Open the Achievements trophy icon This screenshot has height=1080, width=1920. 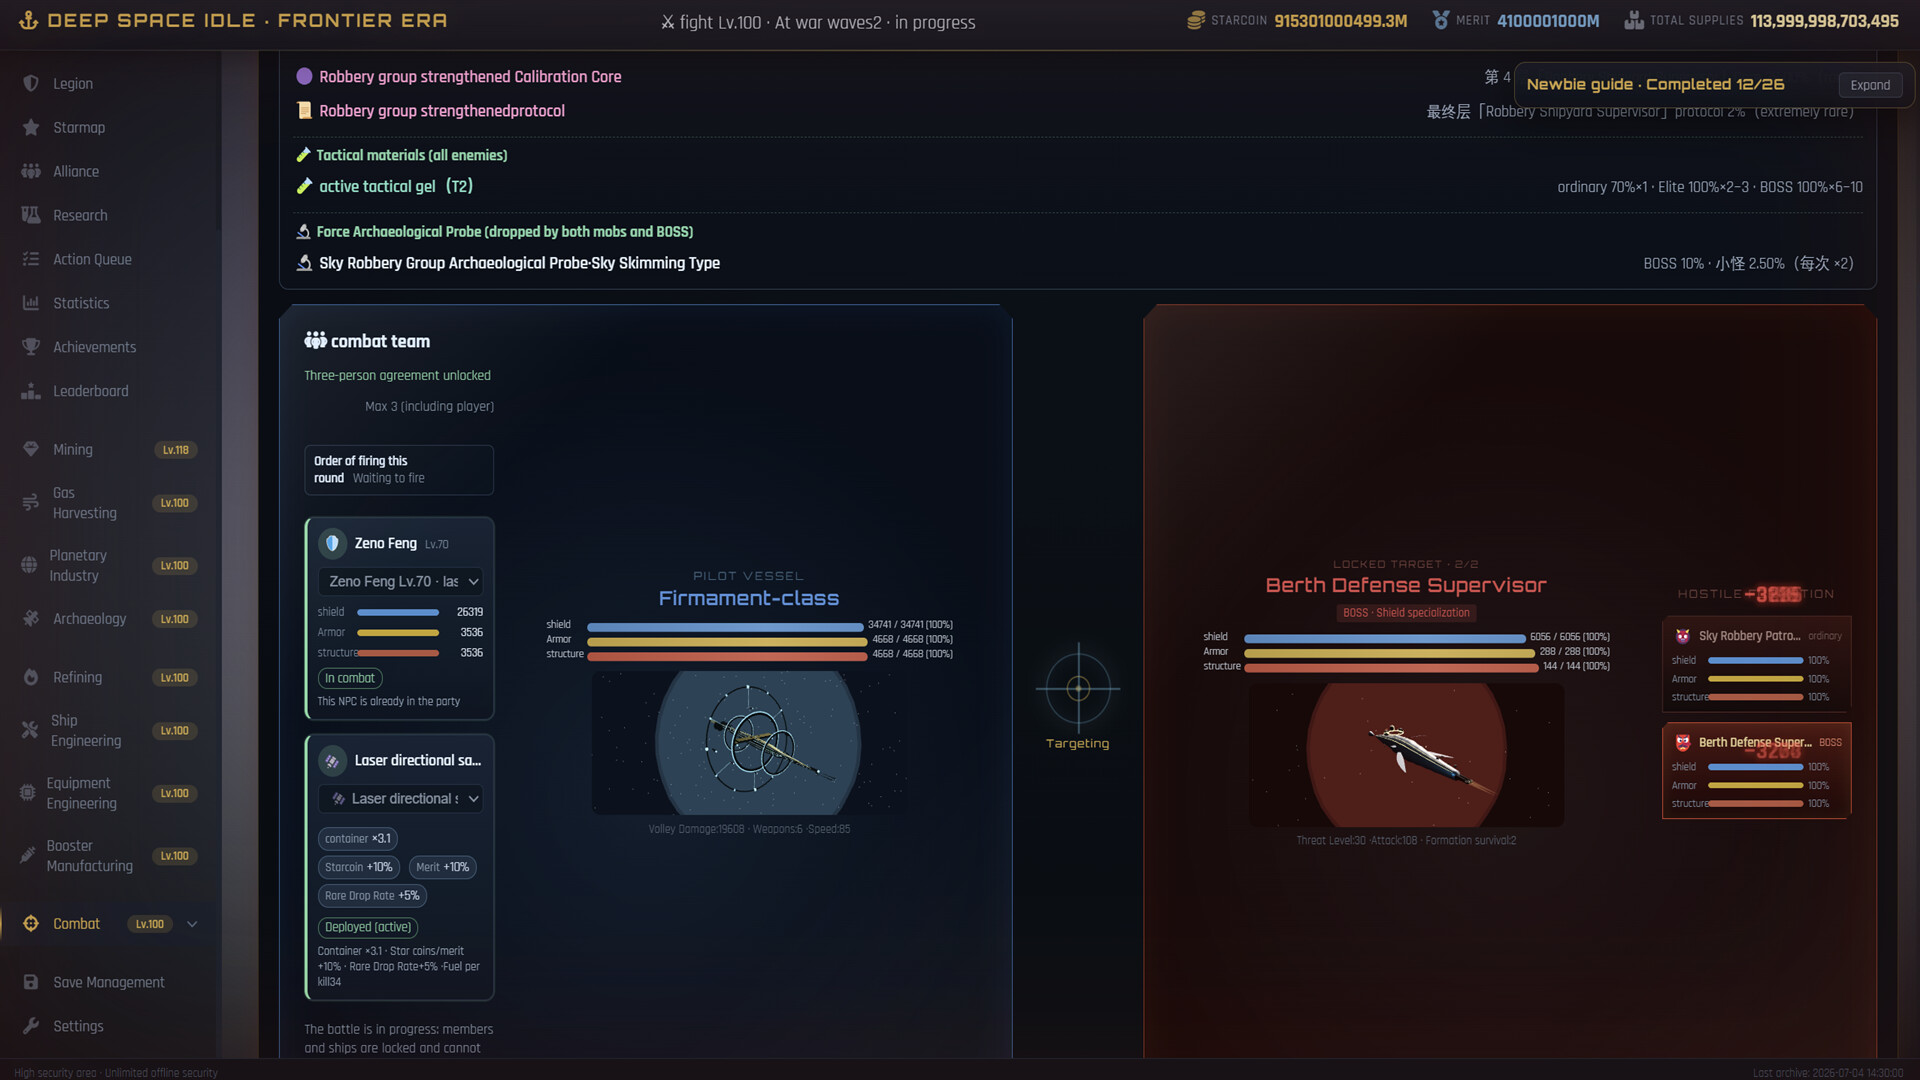31,347
